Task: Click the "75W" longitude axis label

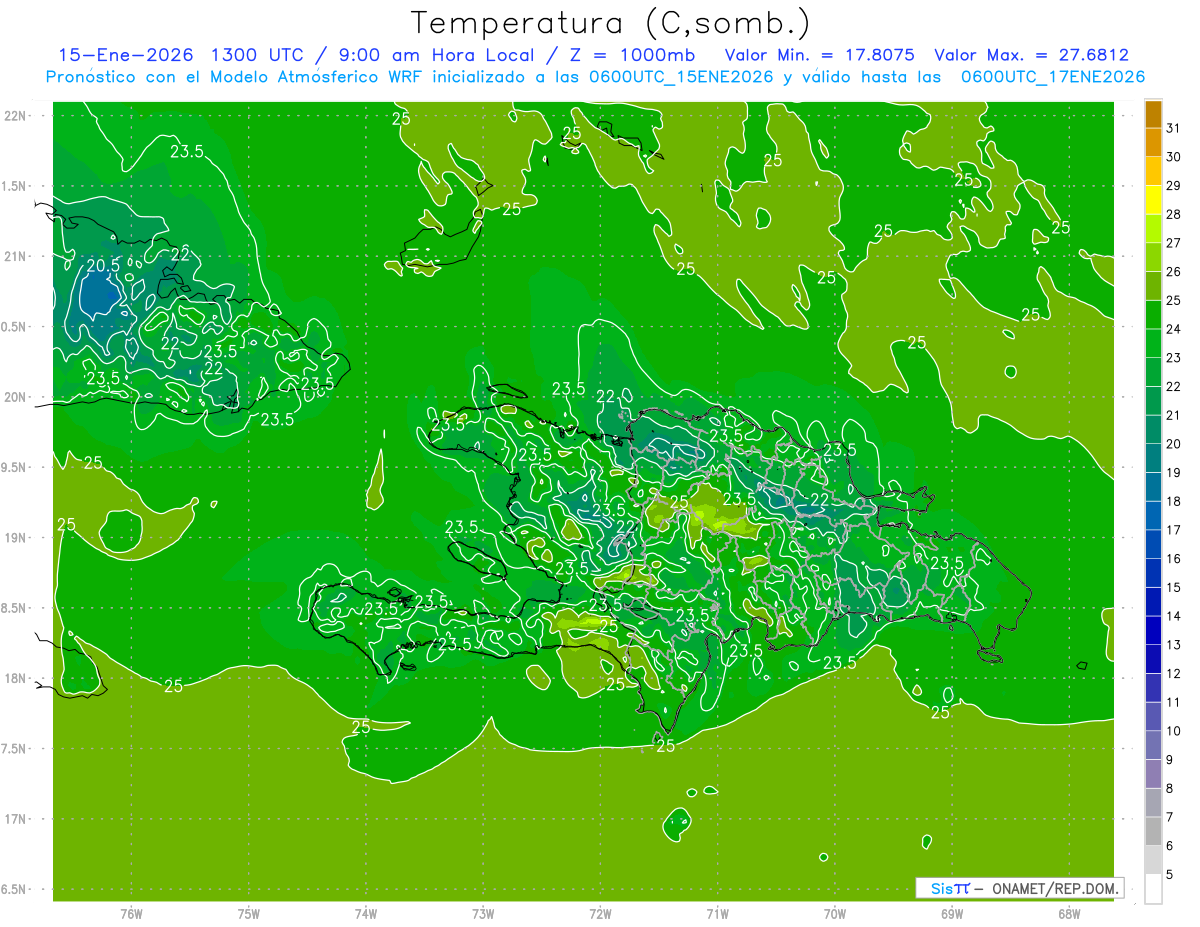Action: 249,913
